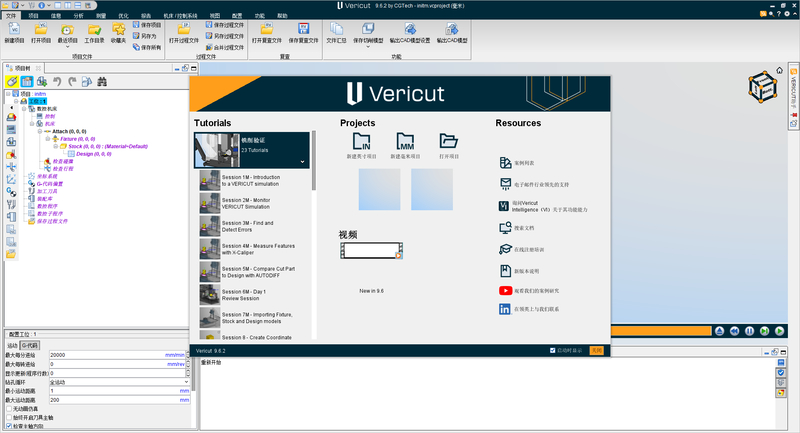Click the home view icon above the view cube

point(779,70)
